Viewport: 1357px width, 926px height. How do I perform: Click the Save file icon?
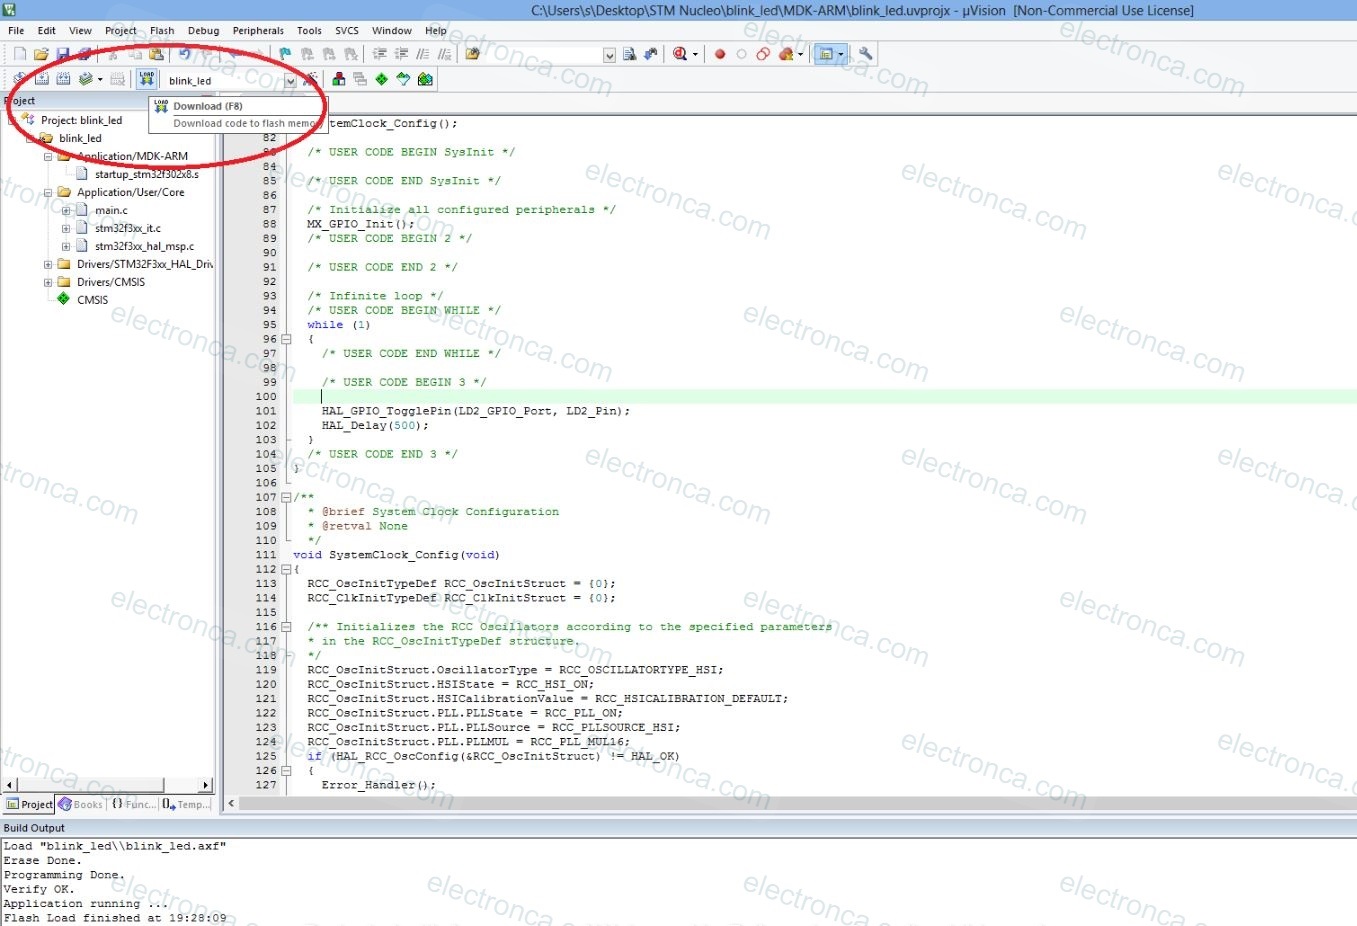tap(62, 54)
